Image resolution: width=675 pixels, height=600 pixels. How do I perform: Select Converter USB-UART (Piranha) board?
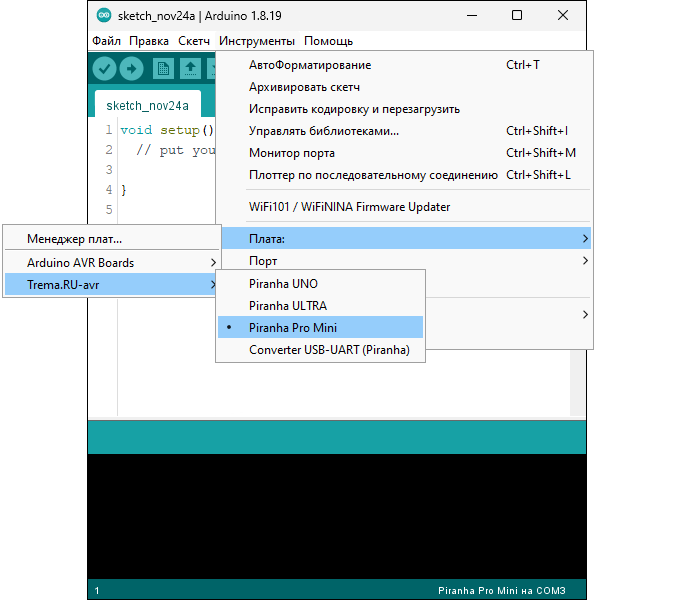point(320,349)
